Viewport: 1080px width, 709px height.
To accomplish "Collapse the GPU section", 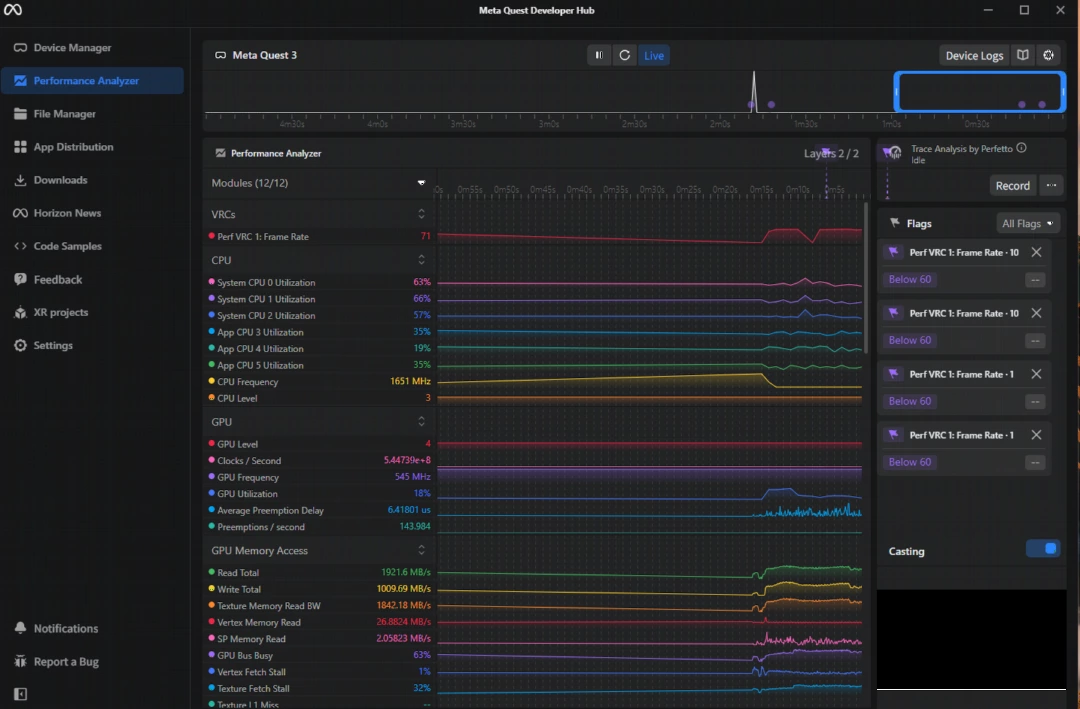I will point(421,422).
